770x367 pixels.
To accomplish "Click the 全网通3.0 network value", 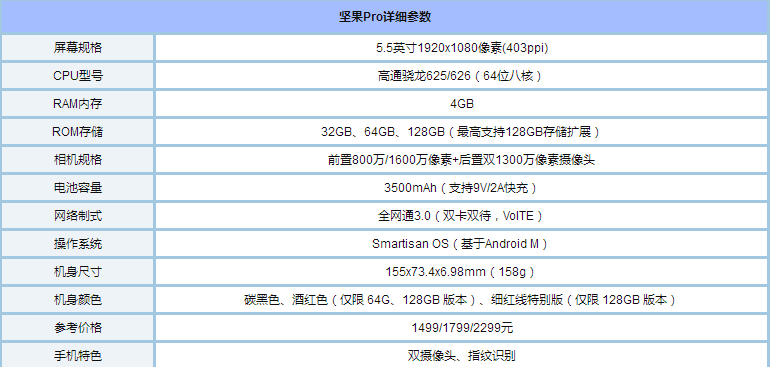I will [462, 216].
